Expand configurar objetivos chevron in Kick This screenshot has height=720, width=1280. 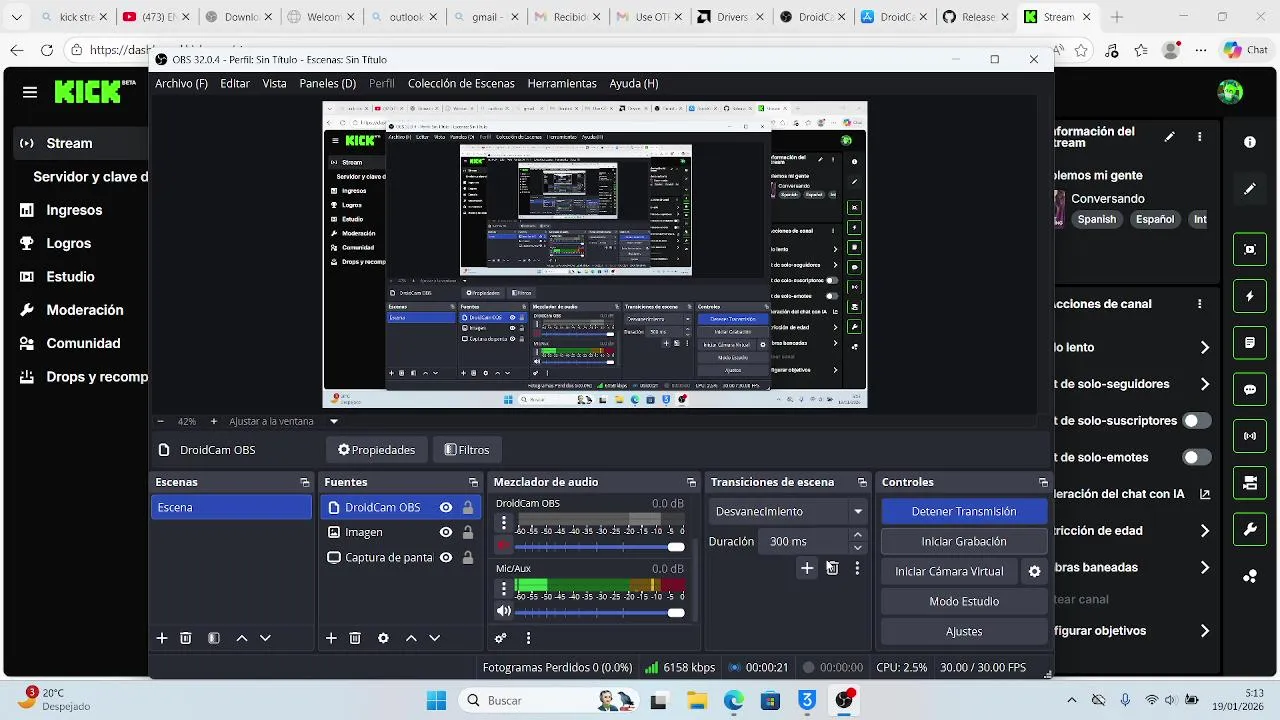[x=1204, y=631]
